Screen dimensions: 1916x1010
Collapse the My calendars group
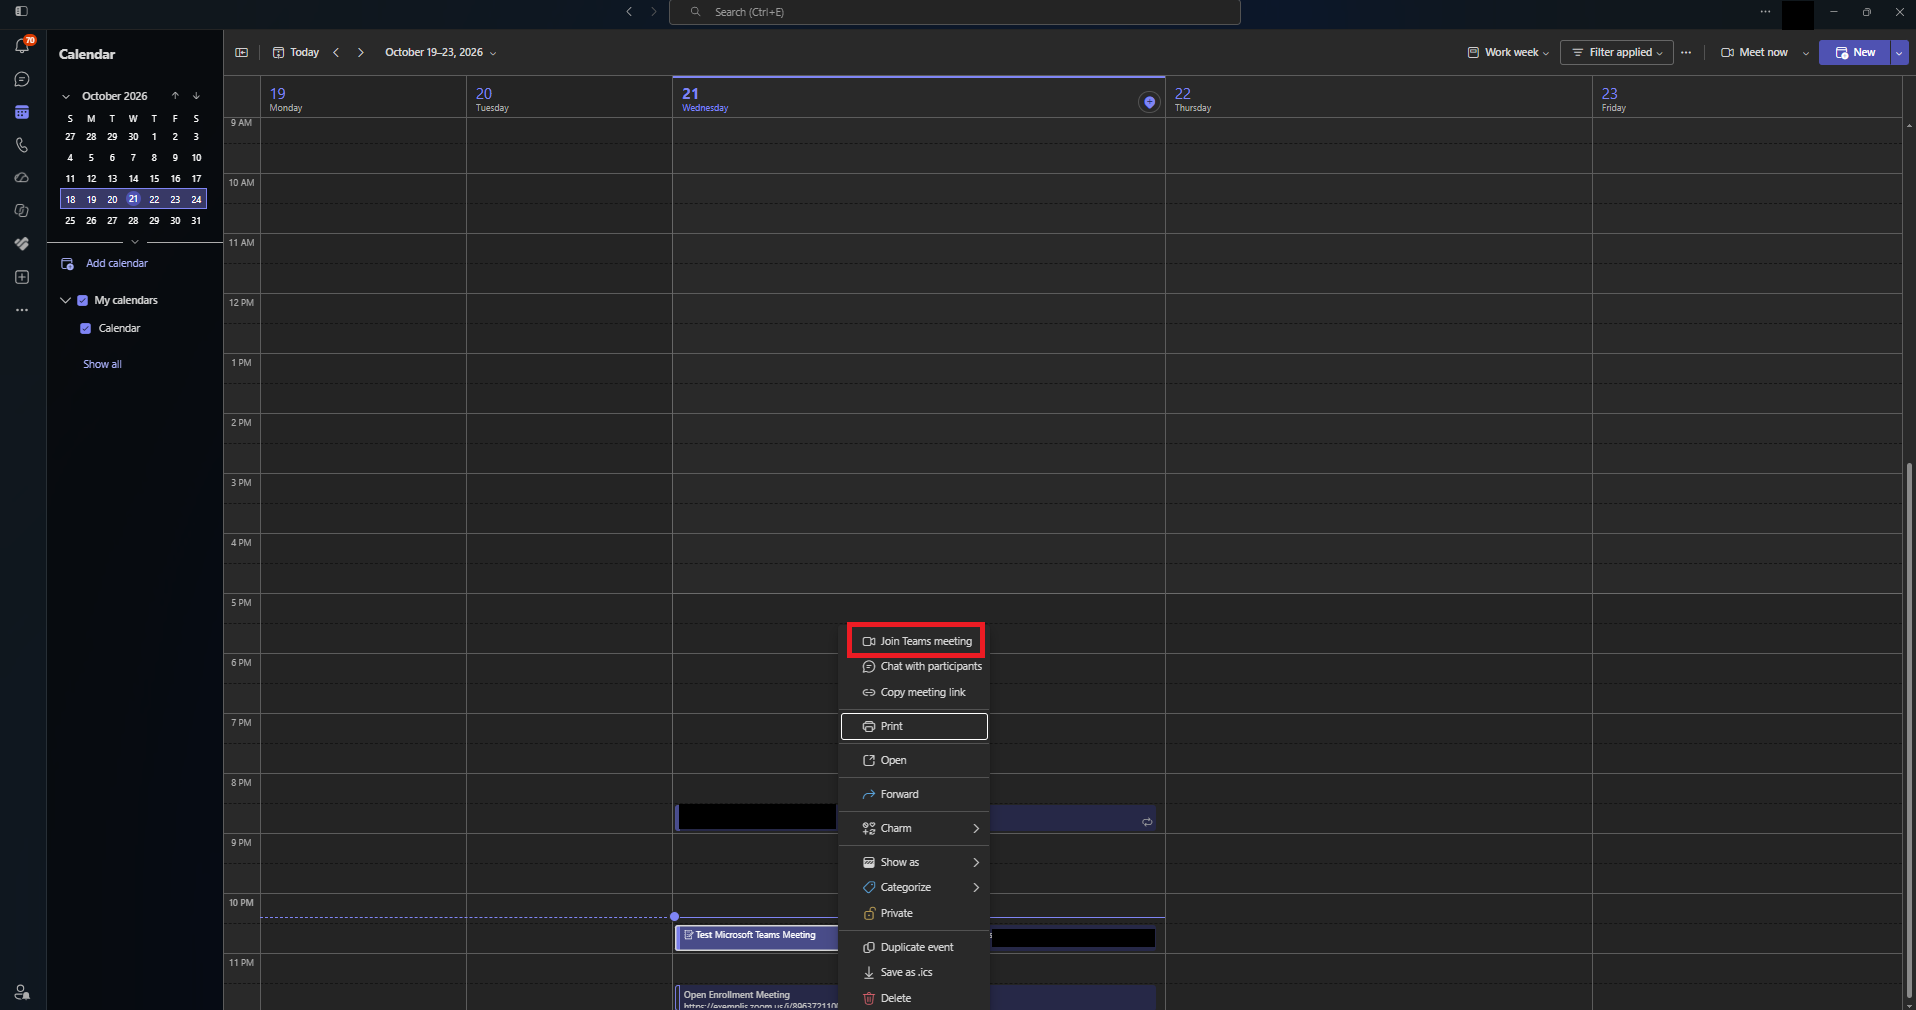66,300
